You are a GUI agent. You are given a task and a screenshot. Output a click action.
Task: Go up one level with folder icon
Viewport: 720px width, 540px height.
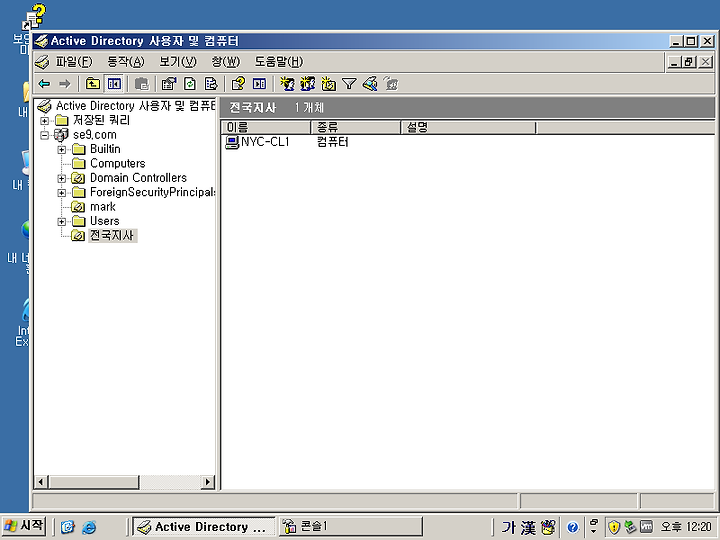coord(93,84)
